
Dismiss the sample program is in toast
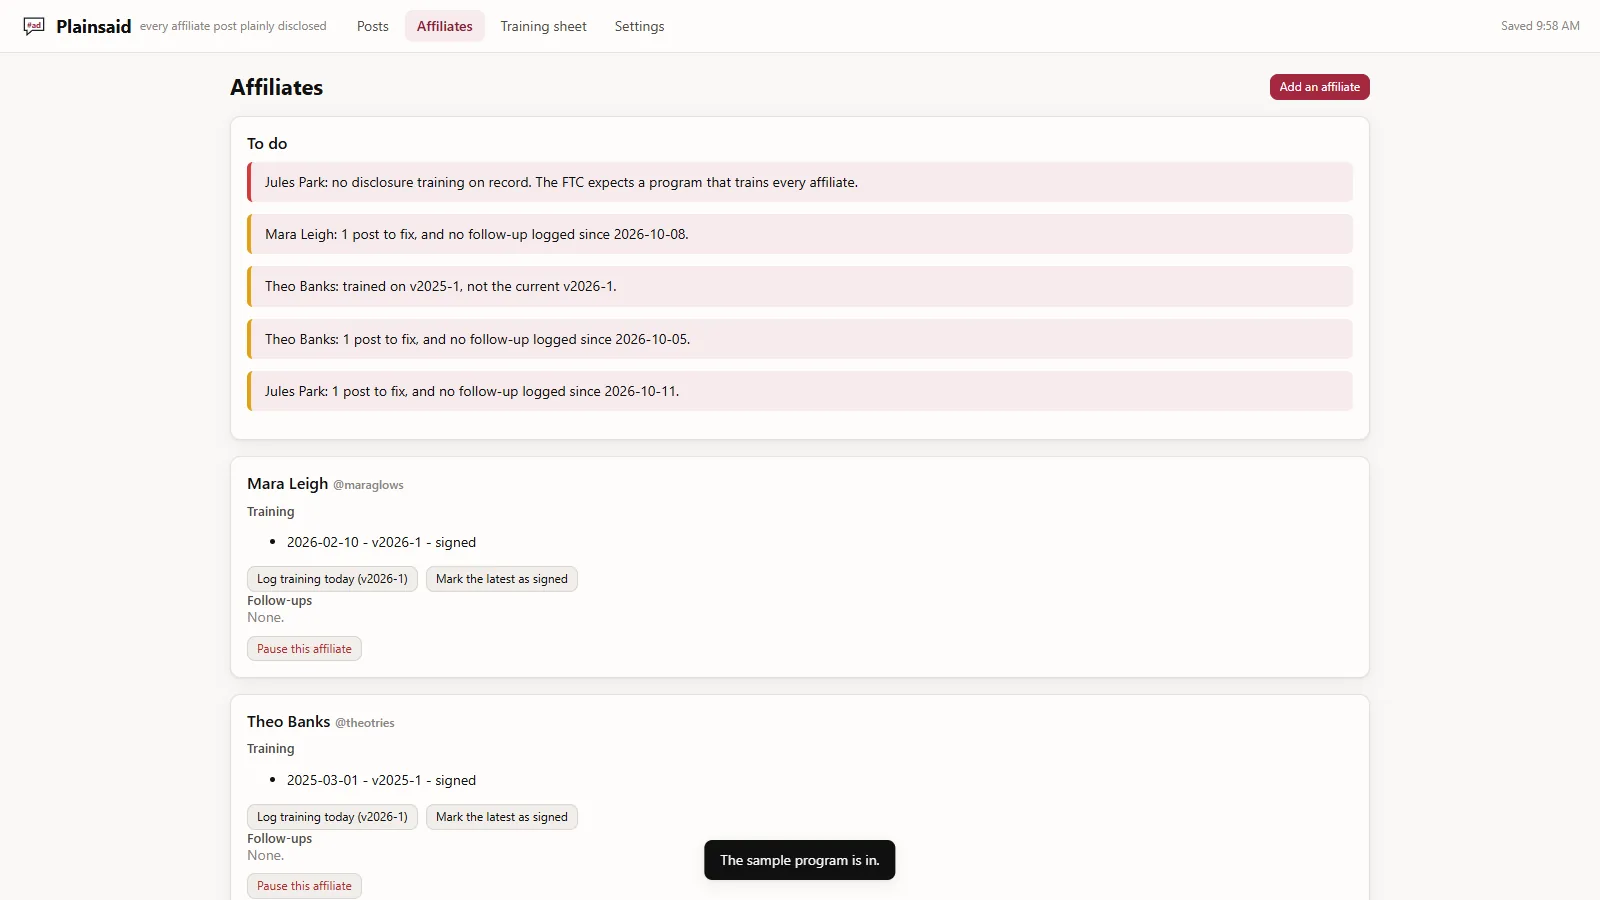(800, 860)
